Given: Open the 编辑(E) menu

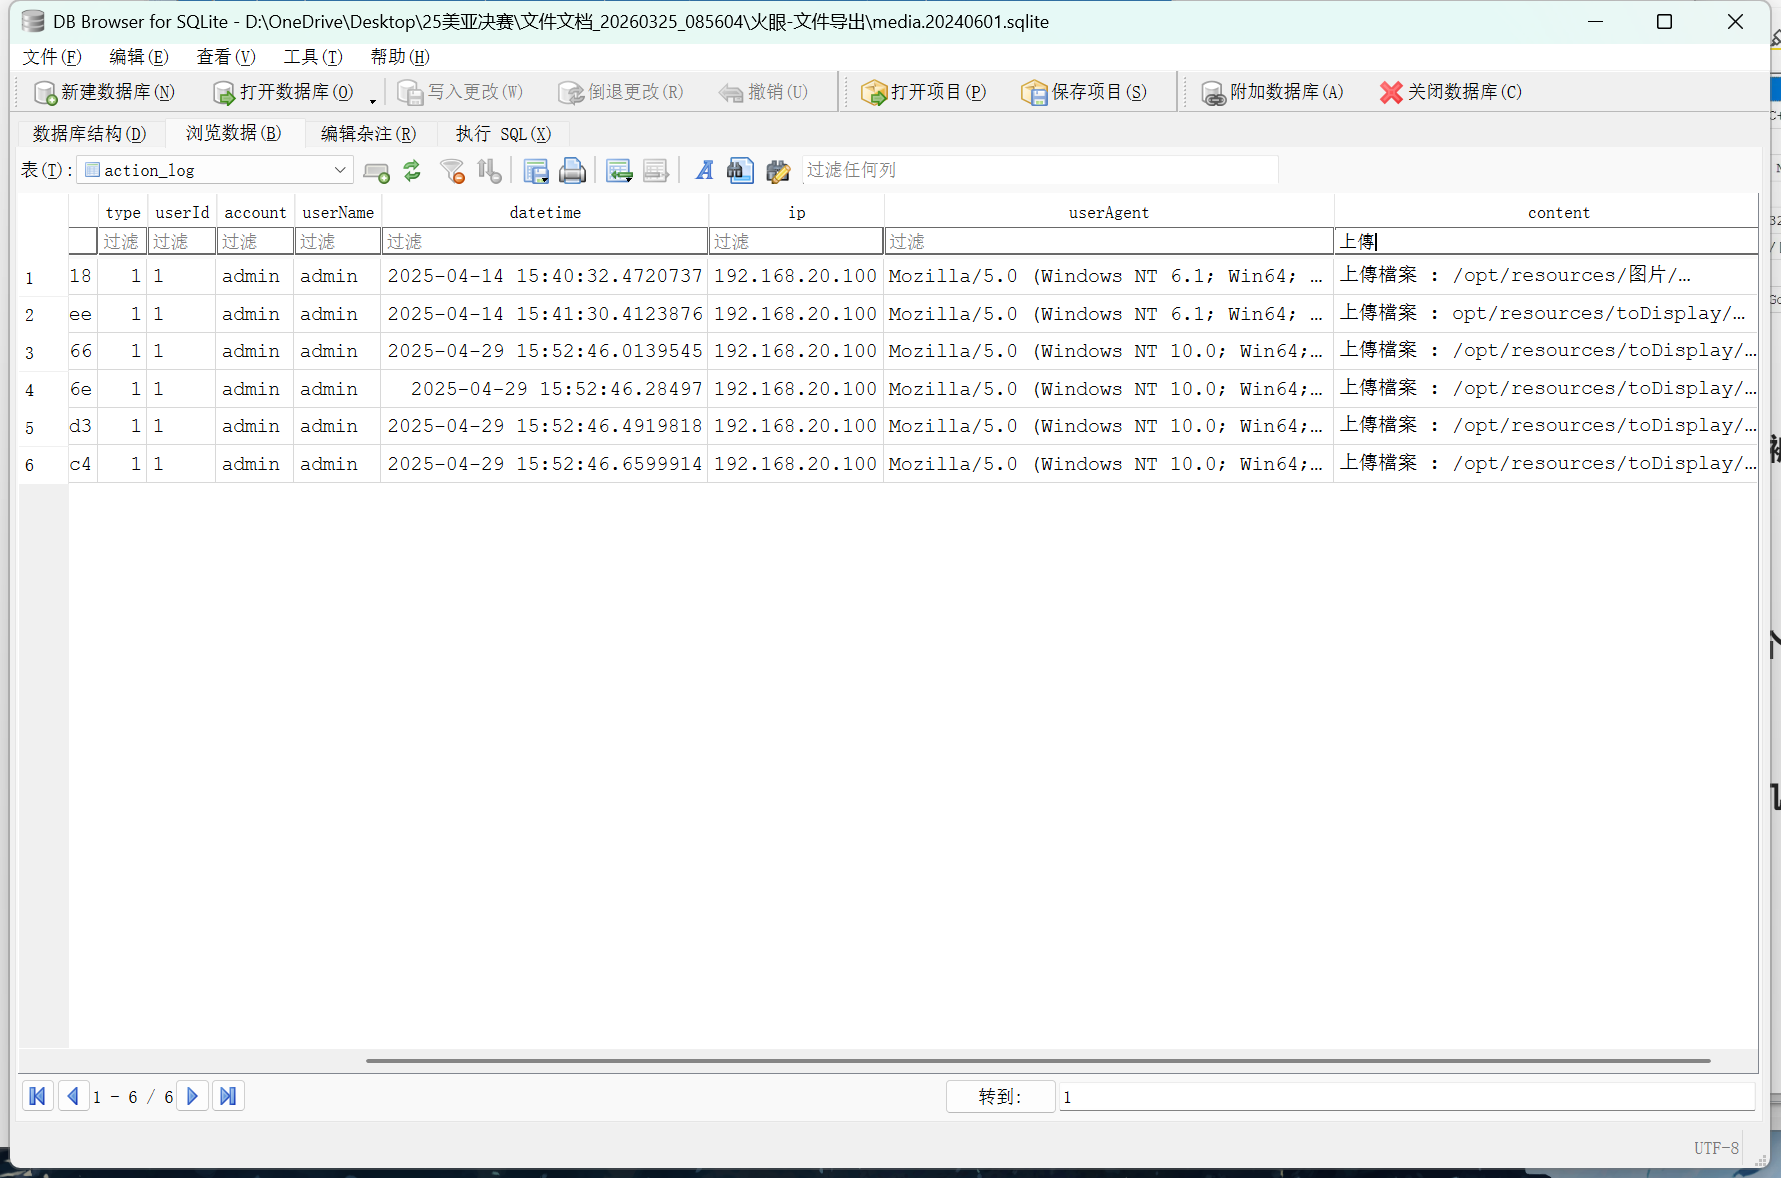Looking at the screenshot, I should (x=139, y=57).
